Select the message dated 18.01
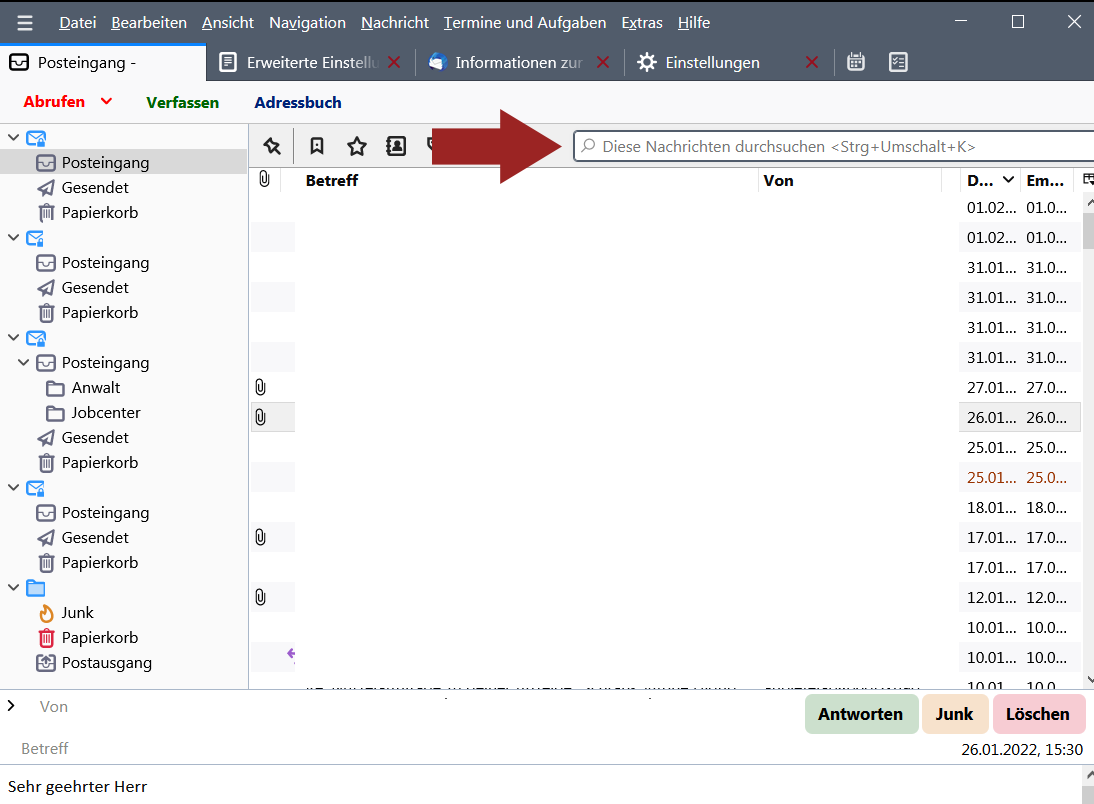This screenshot has width=1094, height=804. tap(666, 507)
